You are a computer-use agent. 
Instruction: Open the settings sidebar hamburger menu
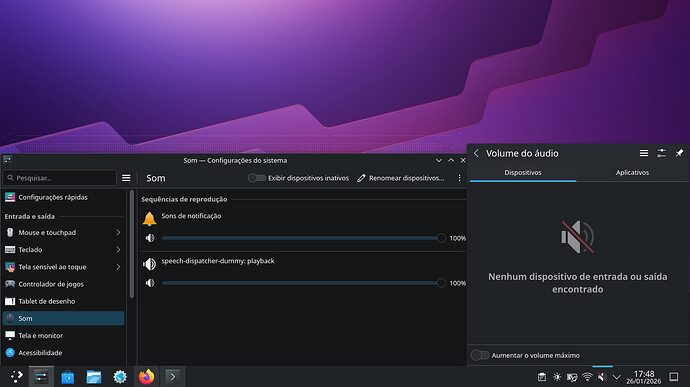[126, 178]
